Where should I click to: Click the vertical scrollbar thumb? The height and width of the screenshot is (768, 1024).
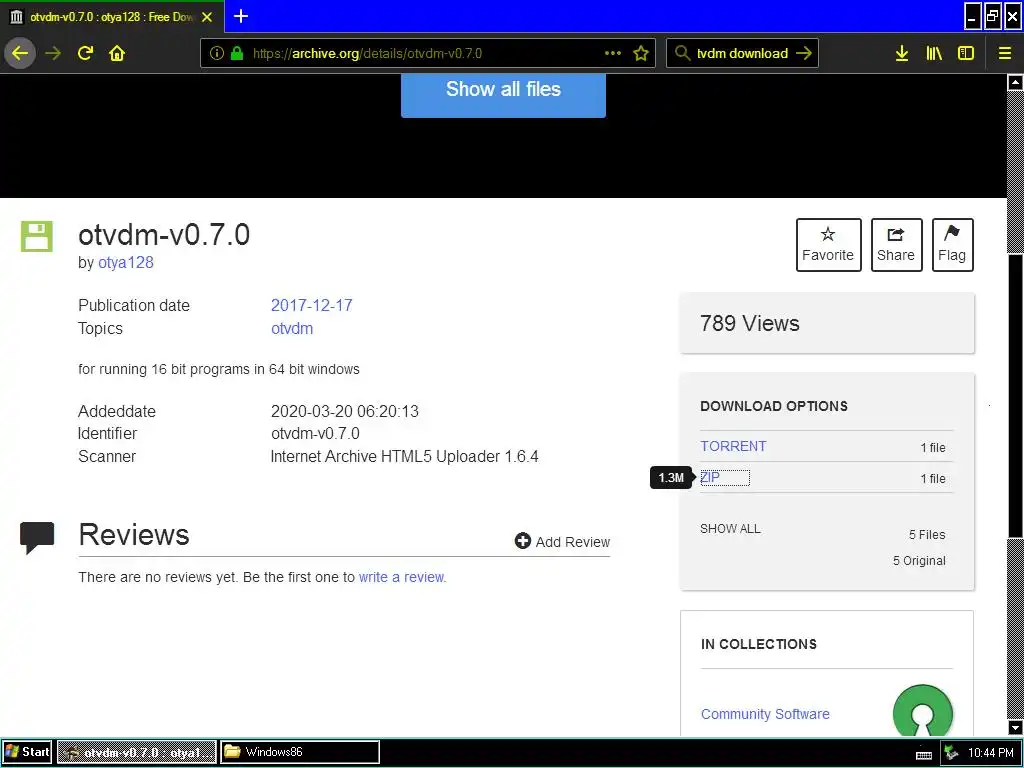(x=1015, y=396)
